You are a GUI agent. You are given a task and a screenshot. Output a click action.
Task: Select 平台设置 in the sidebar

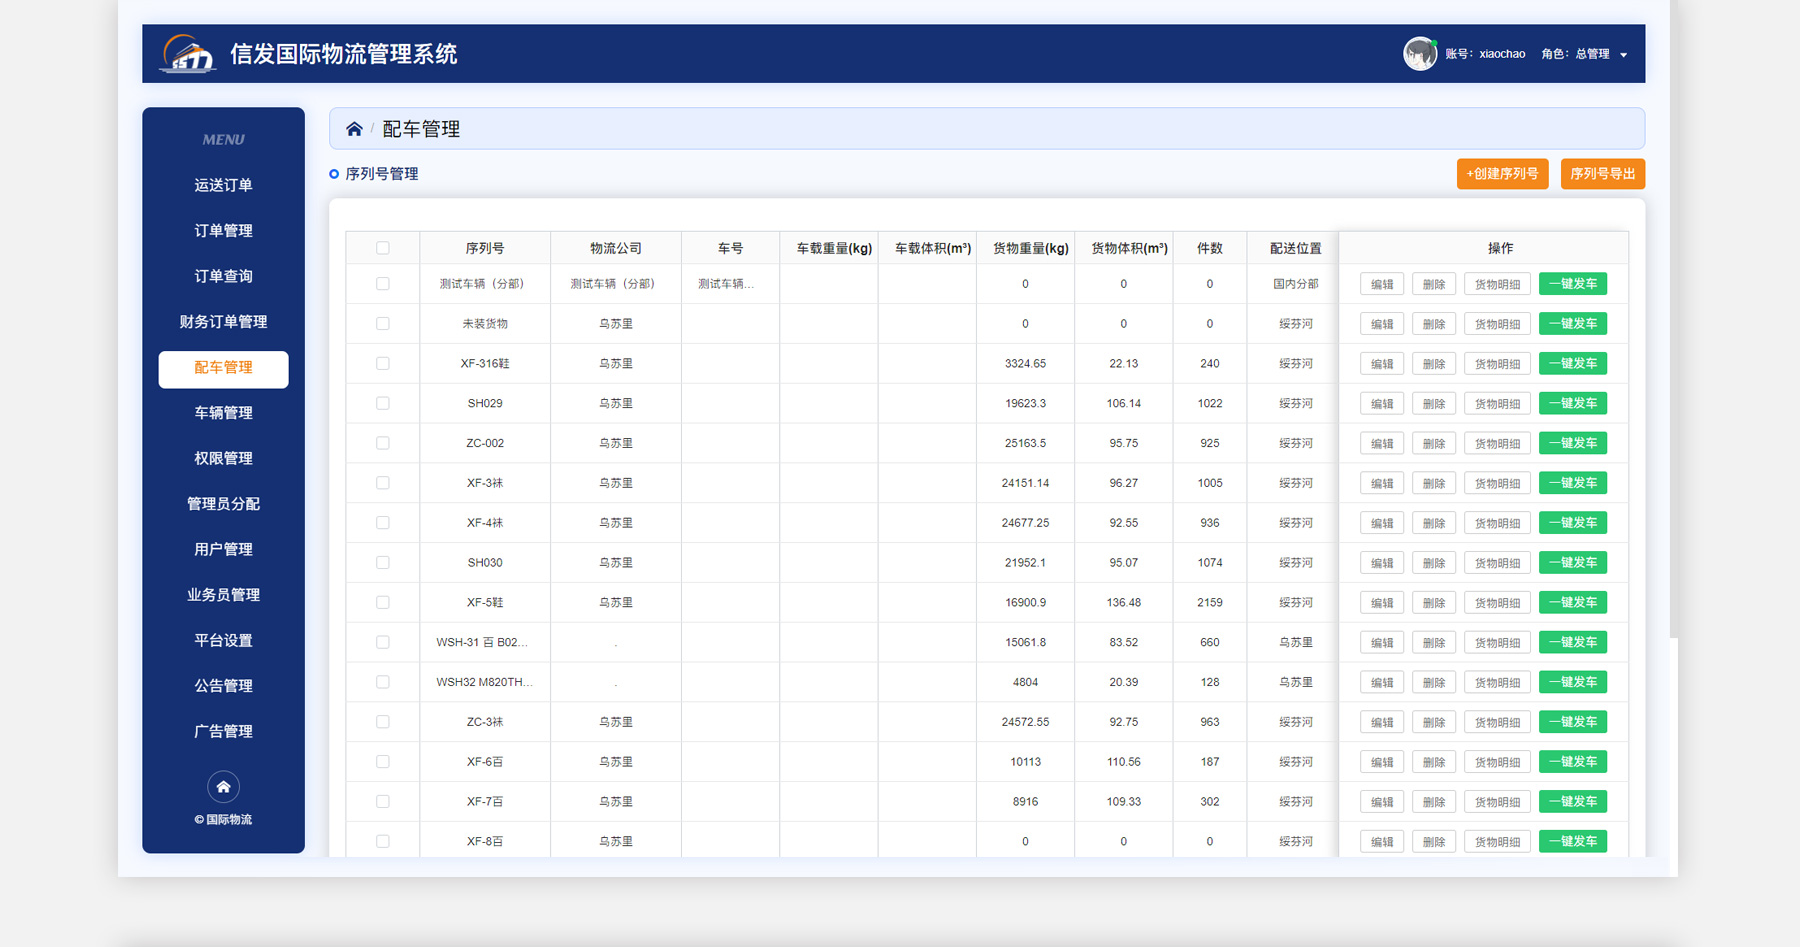click(x=223, y=640)
